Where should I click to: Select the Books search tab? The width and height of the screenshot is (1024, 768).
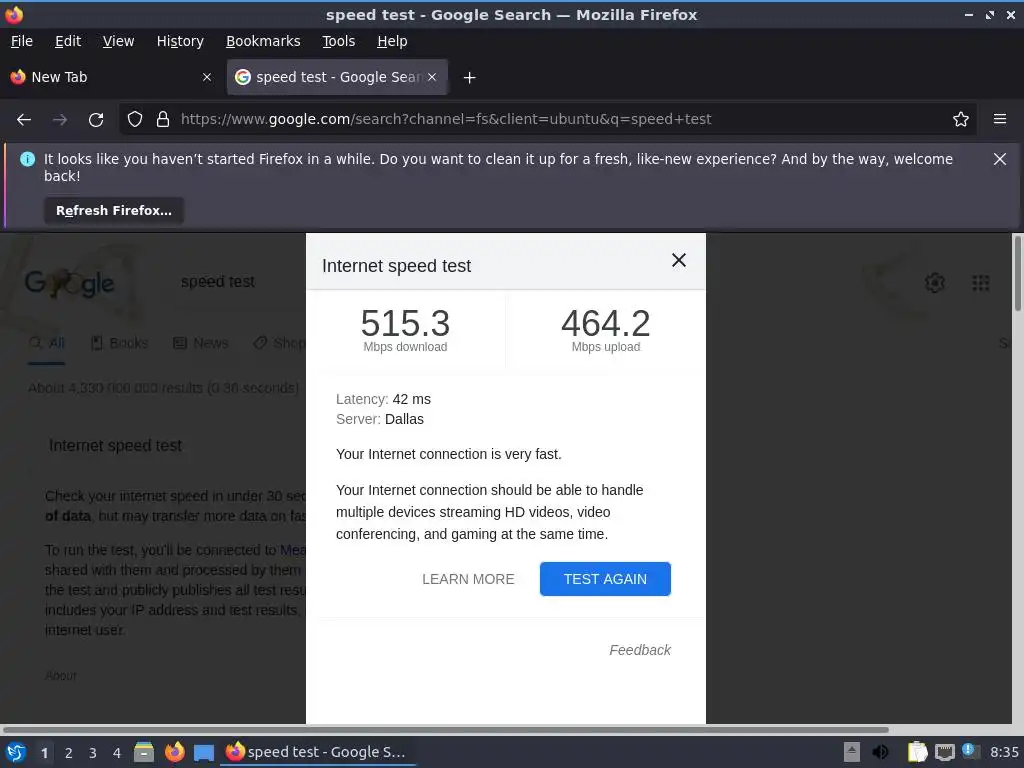tap(120, 344)
